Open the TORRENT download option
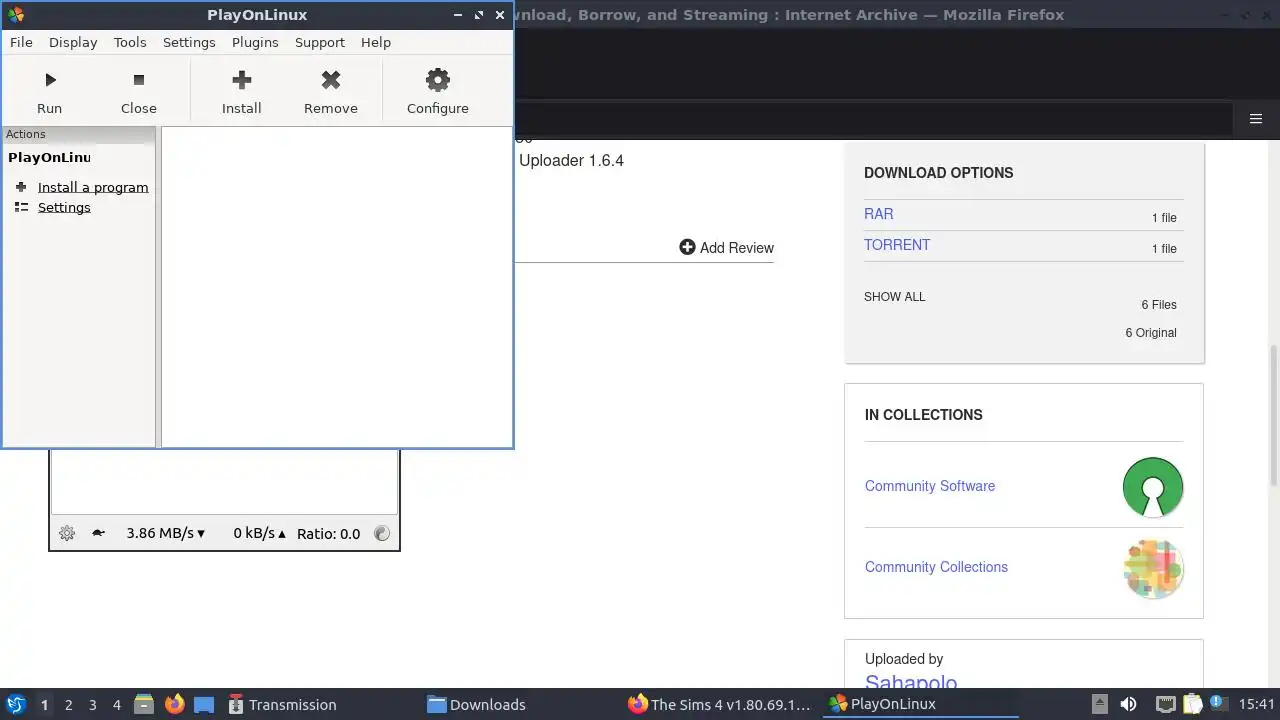Image resolution: width=1280 pixels, height=720 pixels. click(x=897, y=245)
